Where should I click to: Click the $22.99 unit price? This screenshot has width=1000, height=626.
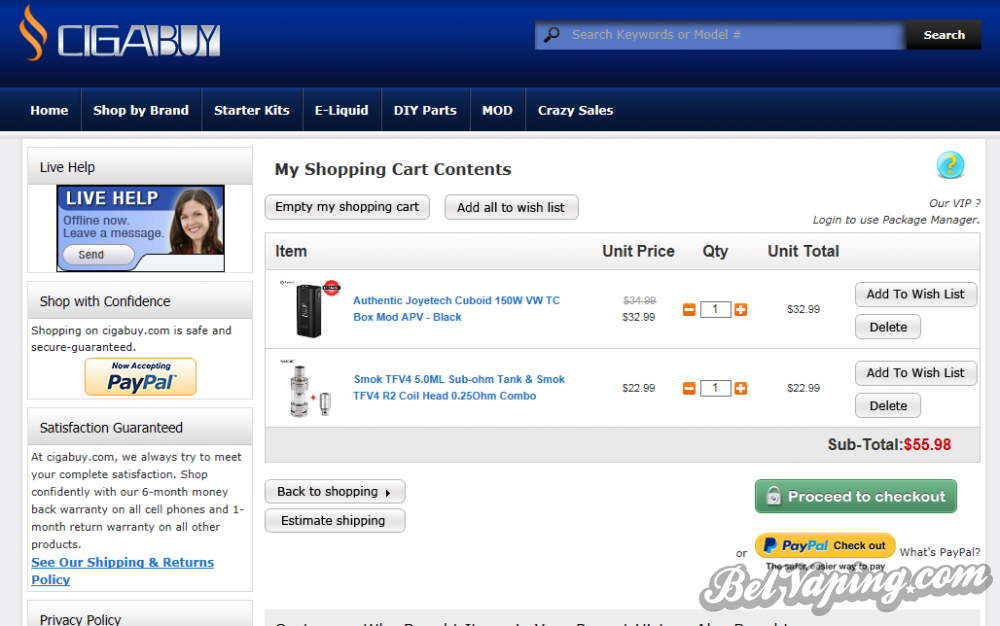pyautogui.click(x=638, y=388)
